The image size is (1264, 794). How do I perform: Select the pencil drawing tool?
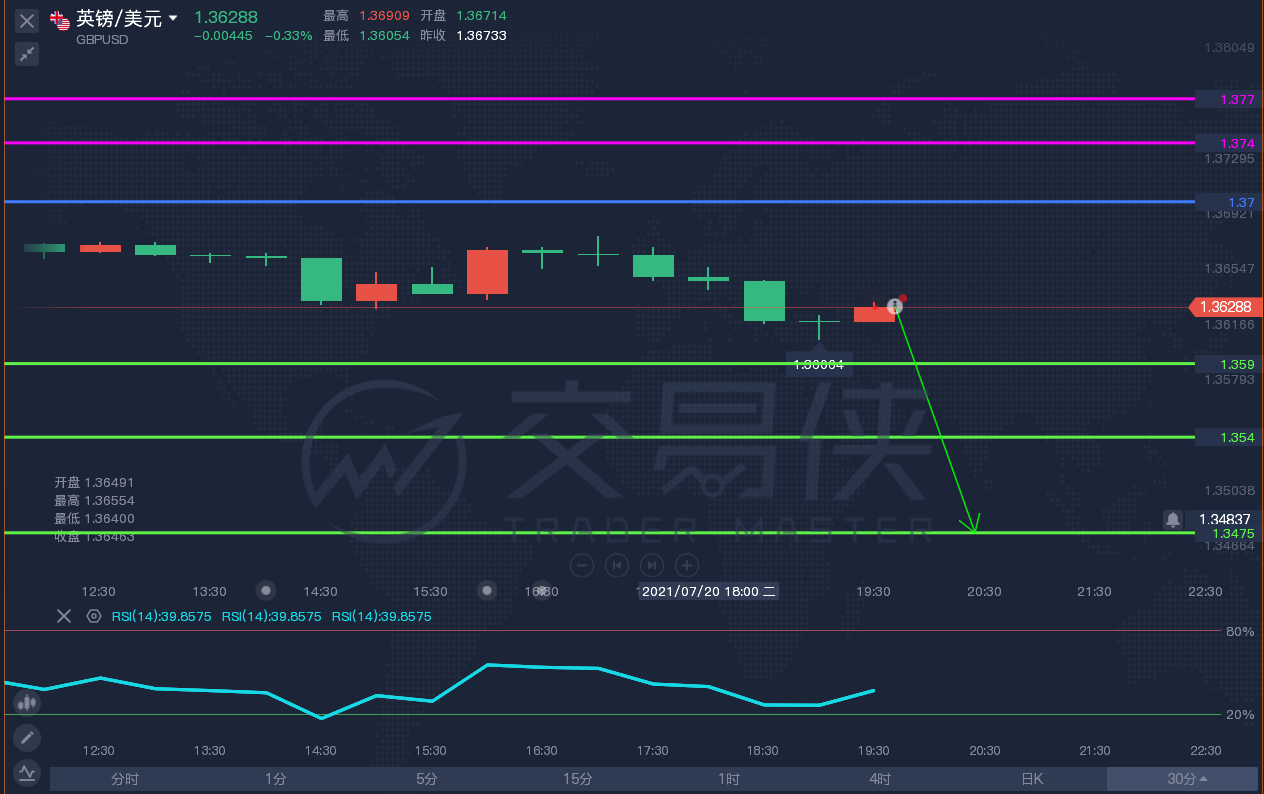27,738
